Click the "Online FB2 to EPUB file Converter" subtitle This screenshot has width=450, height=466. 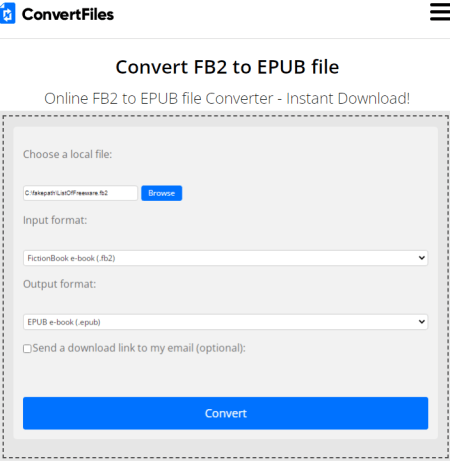coord(159,99)
